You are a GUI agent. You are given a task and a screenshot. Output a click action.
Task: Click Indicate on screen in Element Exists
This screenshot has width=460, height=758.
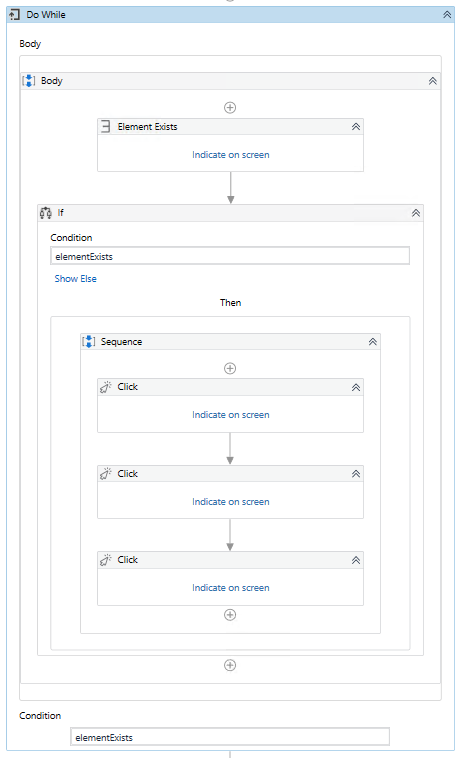tap(230, 155)
